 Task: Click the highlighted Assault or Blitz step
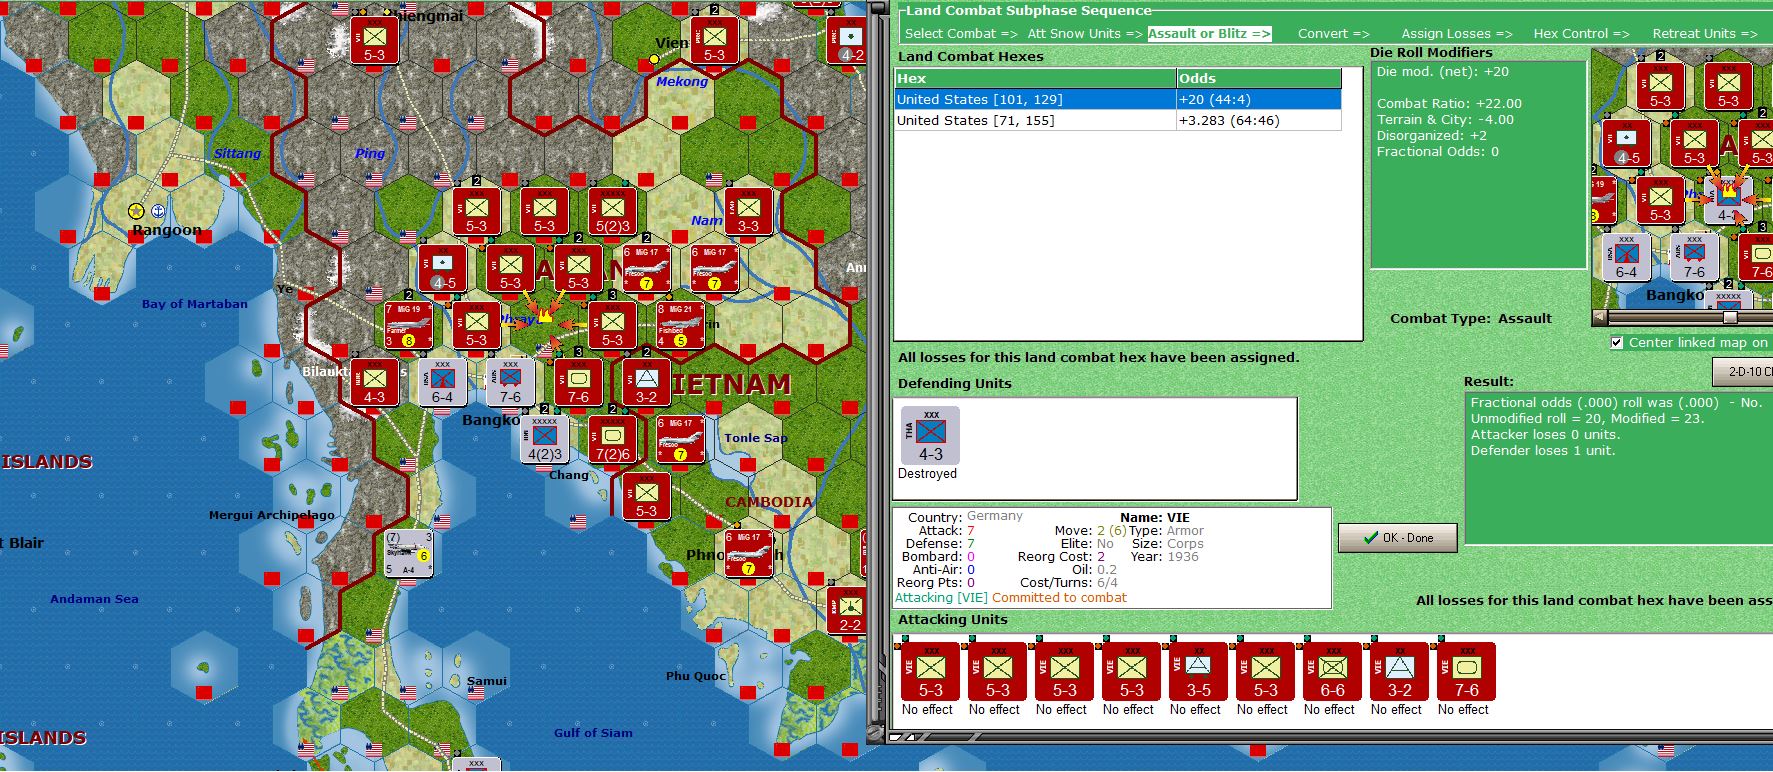coord(1209,34)
